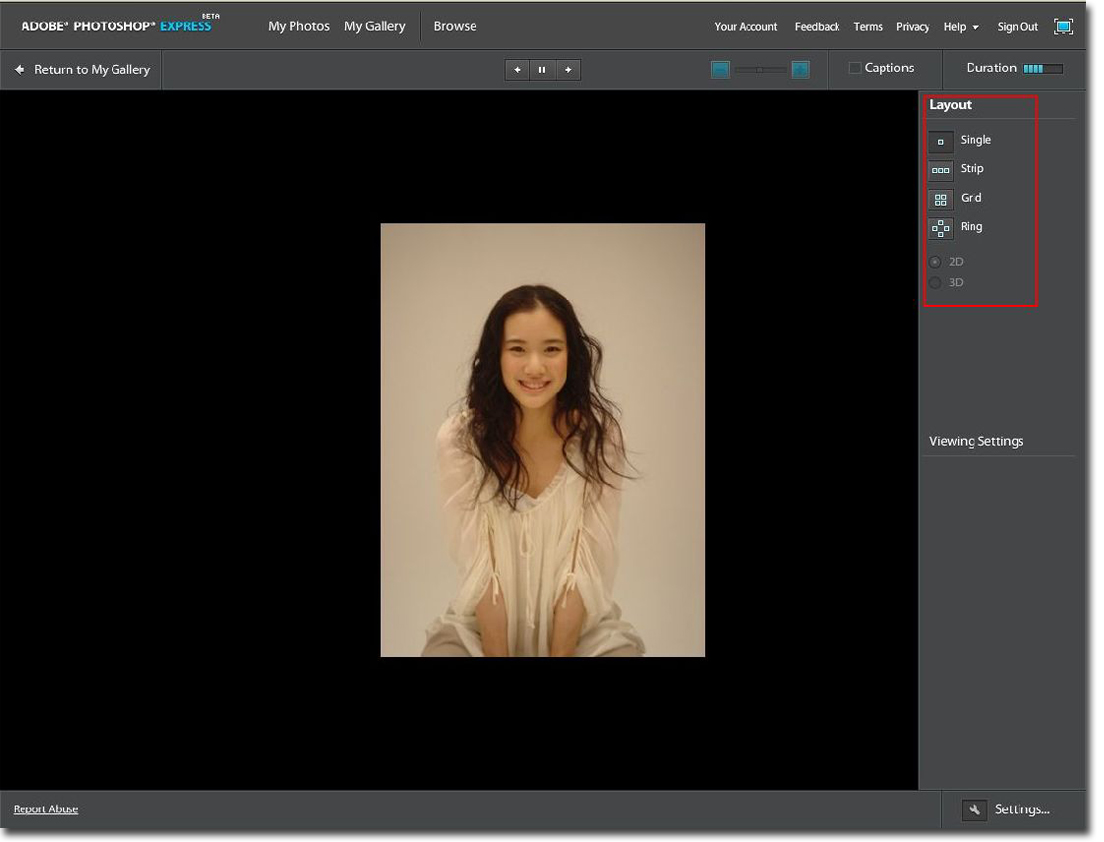This screenshot has height=842, width=1104.
Task: Open My Photos tab
Action: click(x=299, y=26)
